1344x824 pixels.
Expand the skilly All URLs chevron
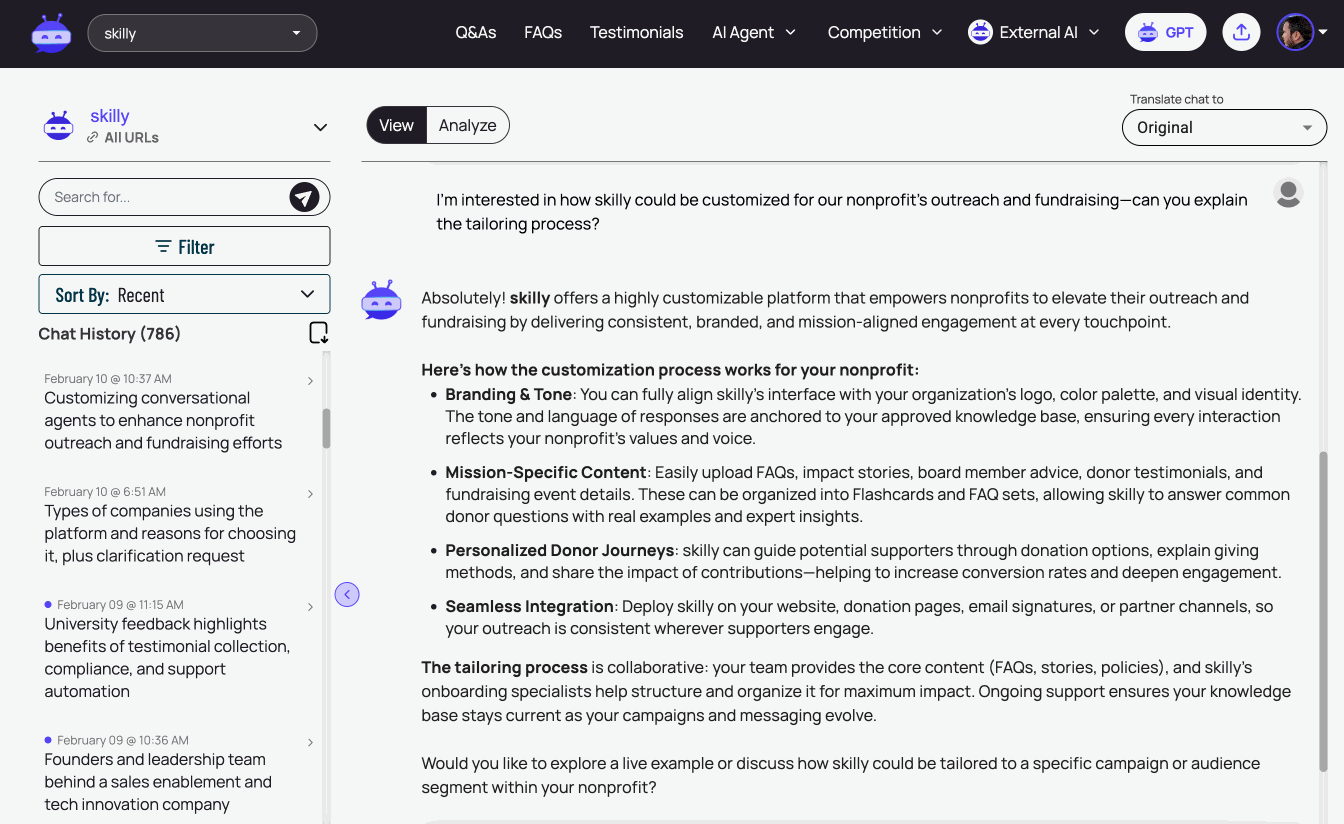coord(320,127)
